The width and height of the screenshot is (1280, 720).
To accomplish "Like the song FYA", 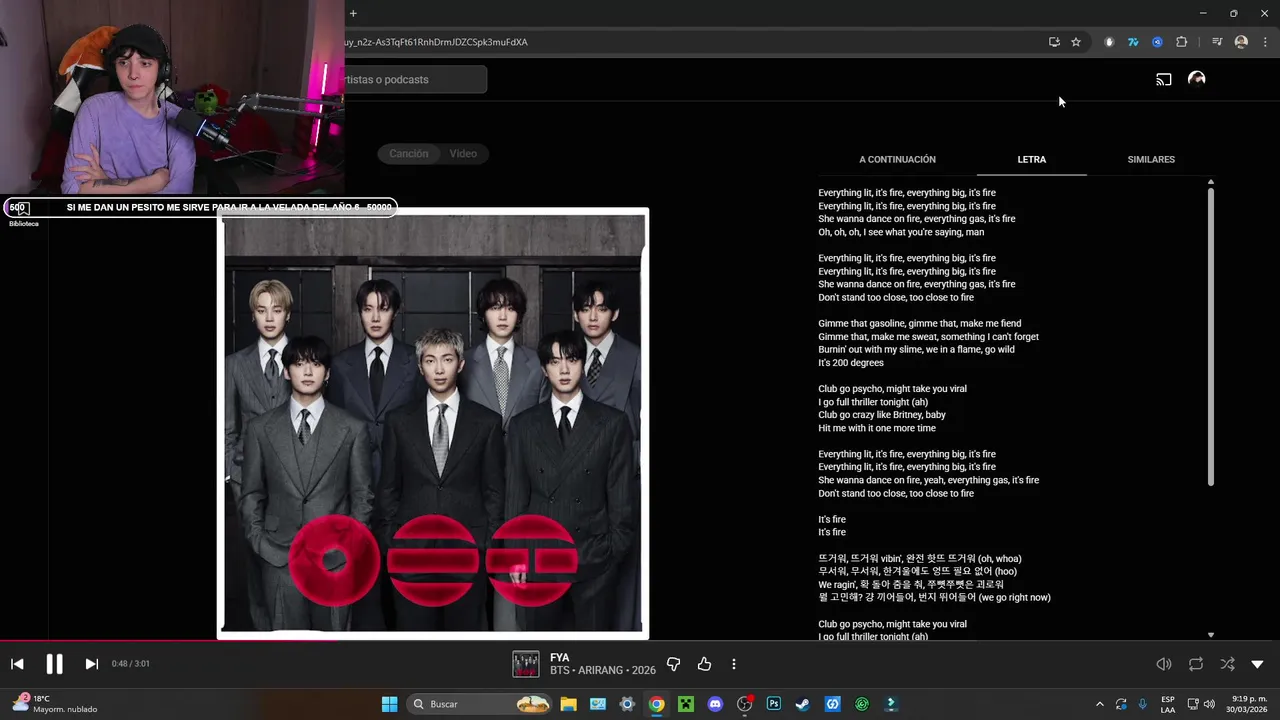I will [x=704, y=664].
